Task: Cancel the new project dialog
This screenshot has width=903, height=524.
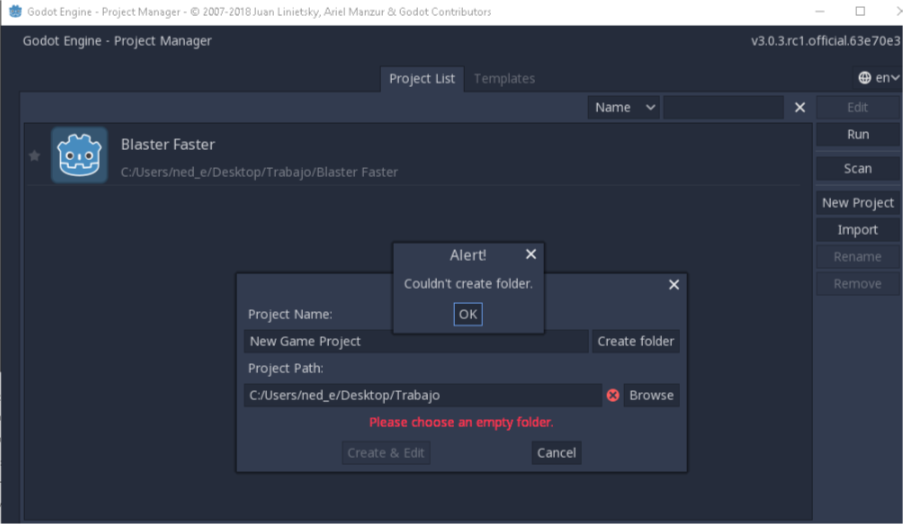Action: coord(556,453)
